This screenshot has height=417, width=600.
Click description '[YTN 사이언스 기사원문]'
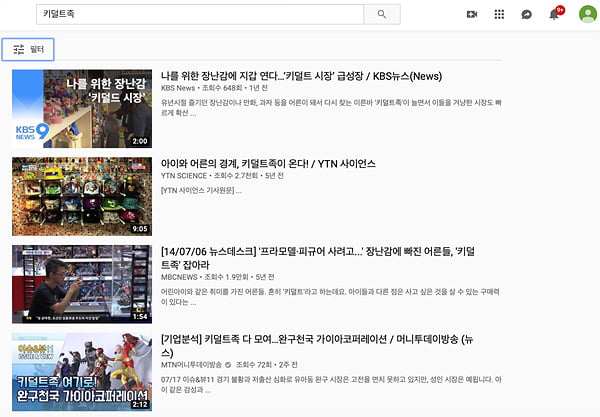(x=201, y=191)
